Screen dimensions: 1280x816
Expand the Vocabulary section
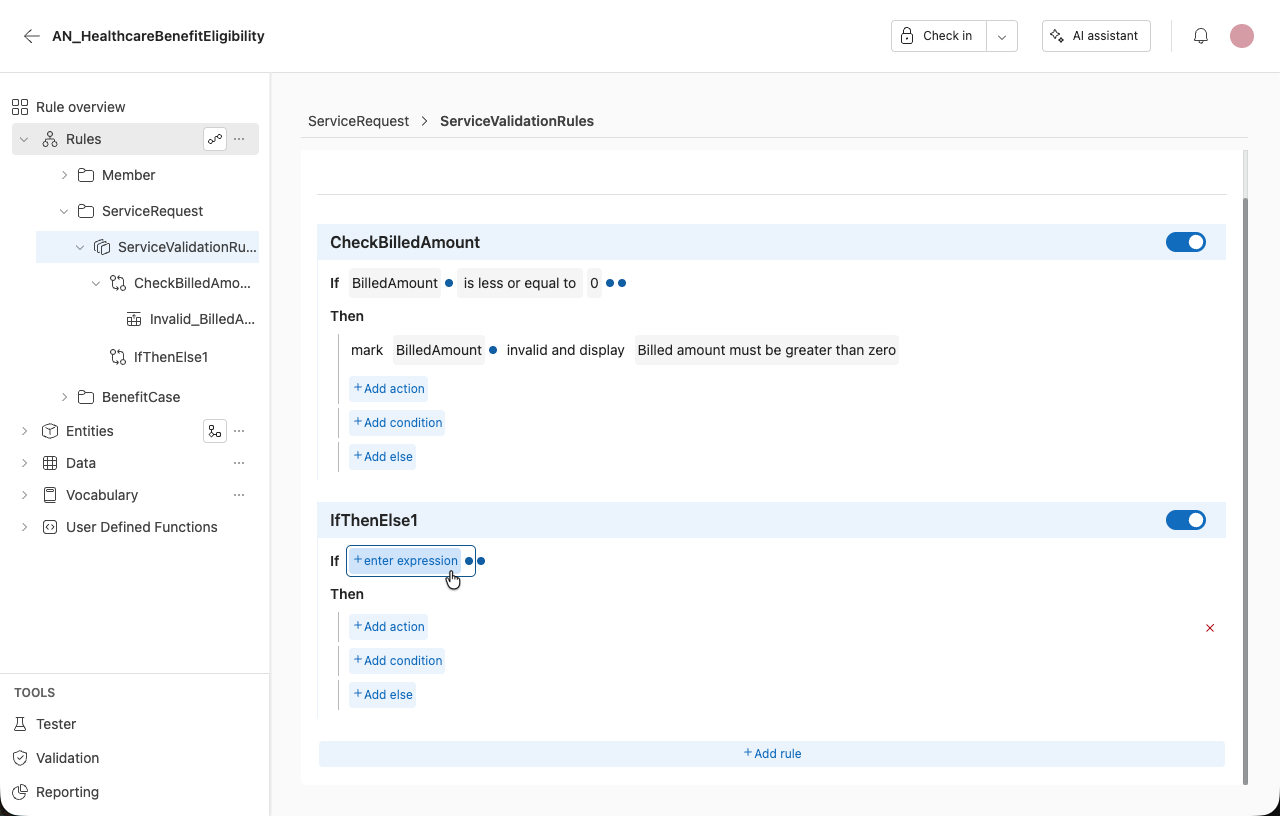point(24,495)
